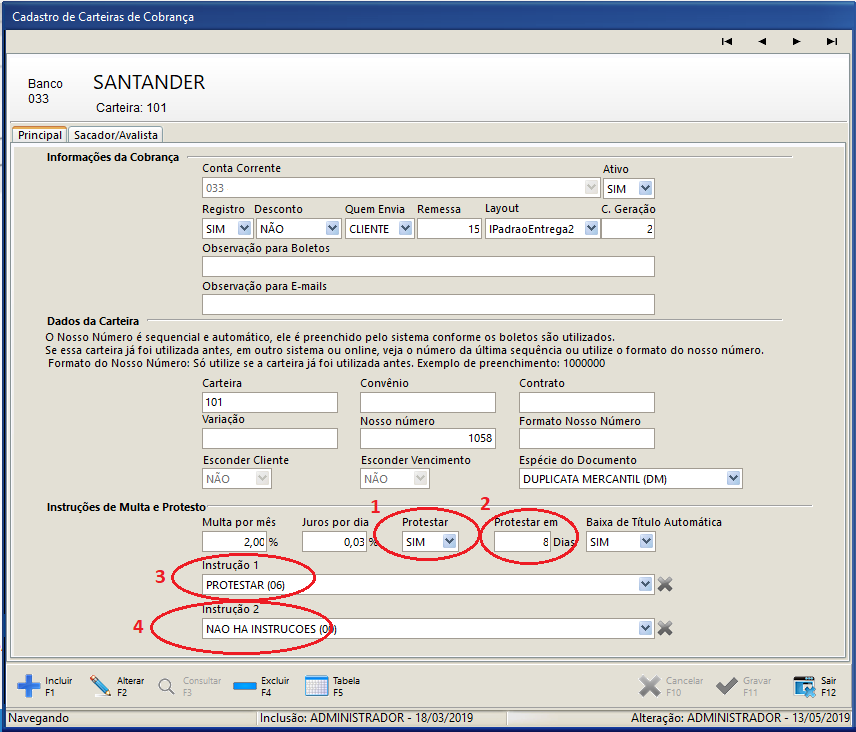Open the Conta Corrente dropdown
This screenshot has width=856, height=732.
591,188
